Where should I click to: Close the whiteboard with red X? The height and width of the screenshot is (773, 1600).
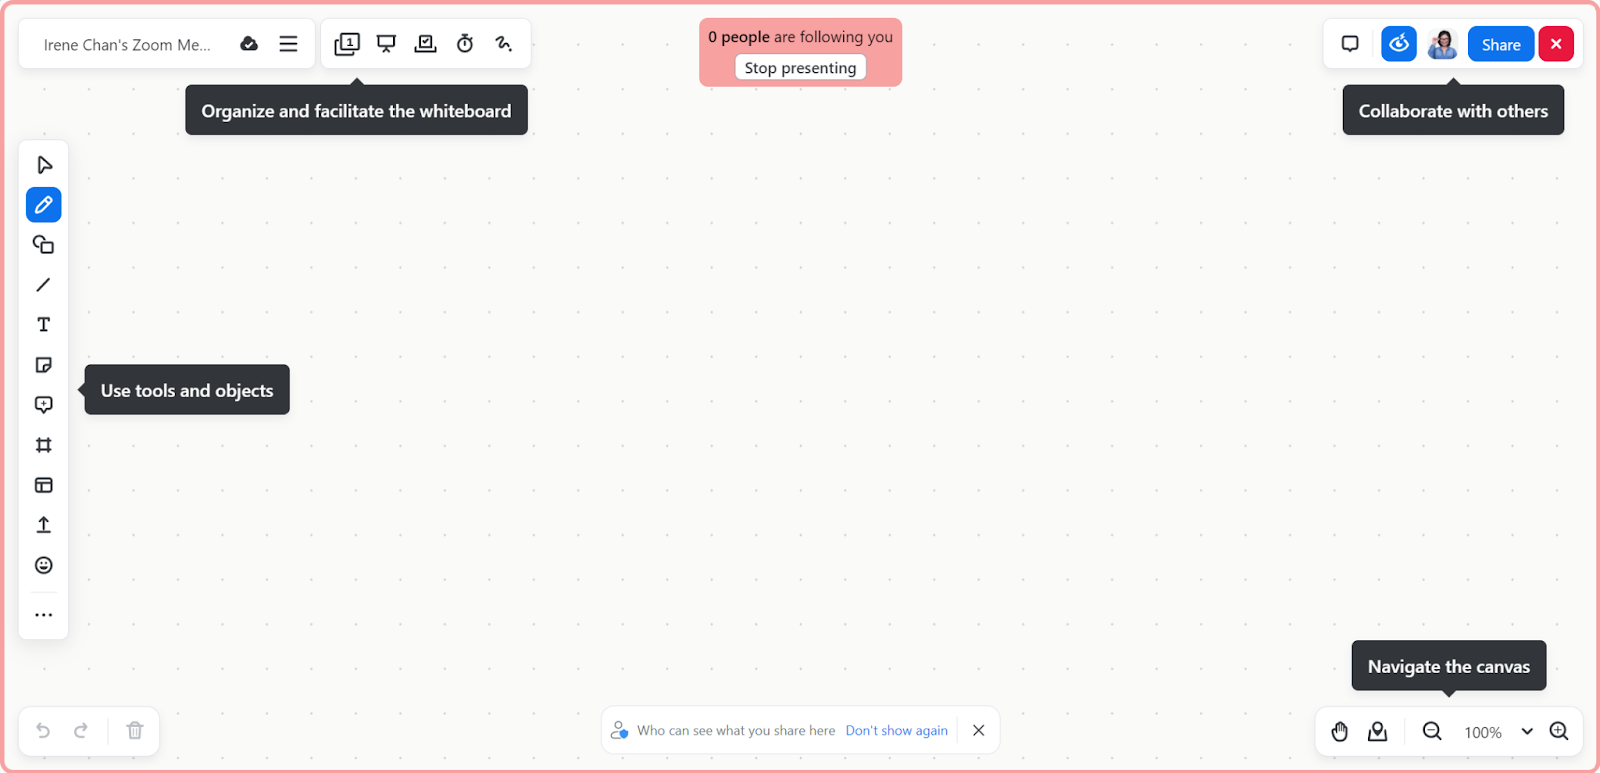(x=1556, y=44)
